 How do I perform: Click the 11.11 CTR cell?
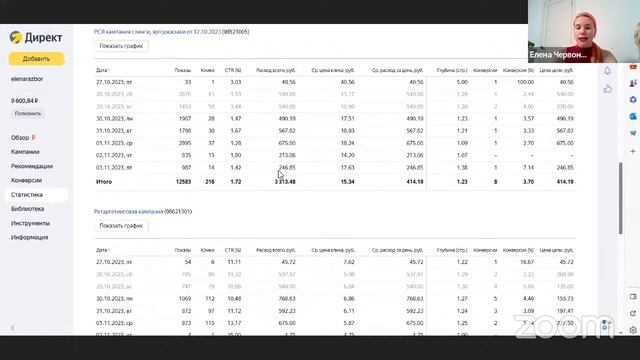pos(234,262)
